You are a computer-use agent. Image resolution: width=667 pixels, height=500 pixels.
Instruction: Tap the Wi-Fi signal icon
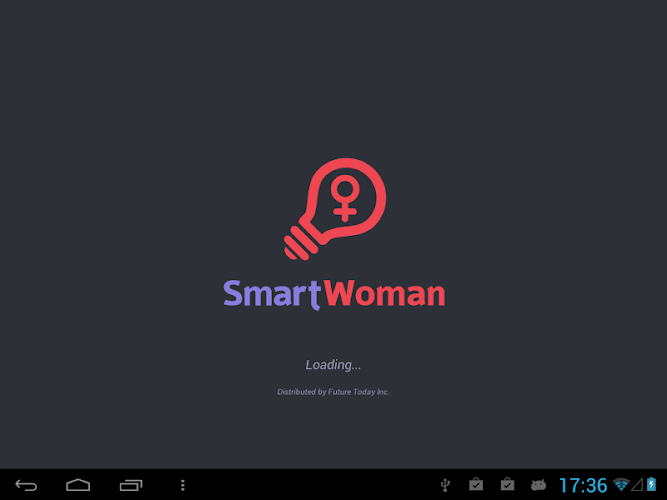click(621, 484)
